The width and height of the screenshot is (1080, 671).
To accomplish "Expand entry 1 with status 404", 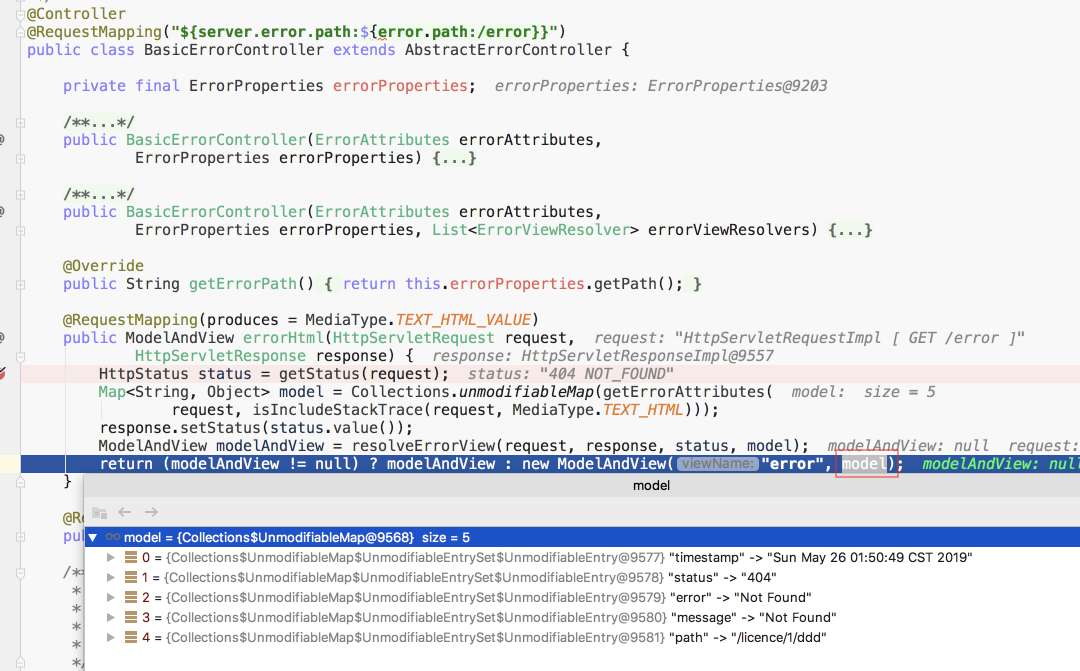I will coord(110,577).
